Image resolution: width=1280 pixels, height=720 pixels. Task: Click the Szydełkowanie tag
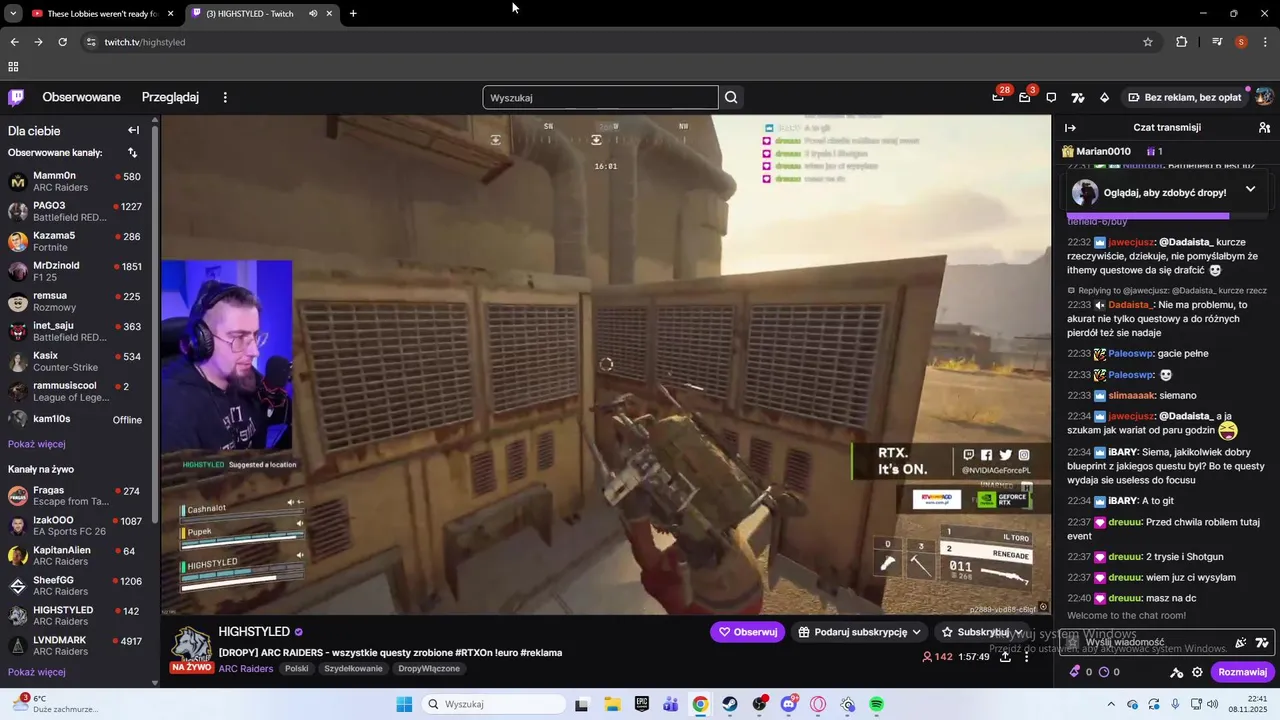pyautogui.click(x=353, y=669)
